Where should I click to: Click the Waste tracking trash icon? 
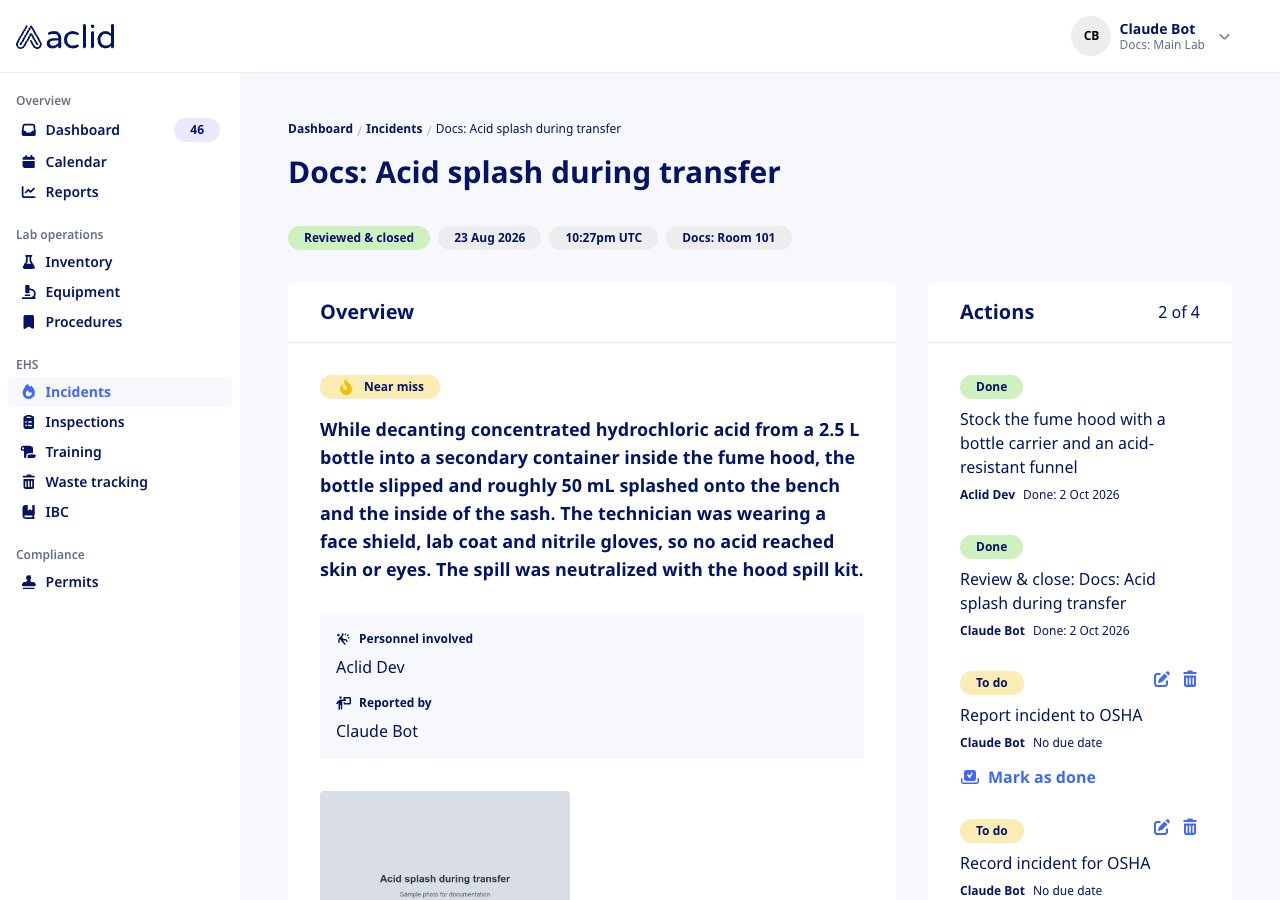click(29, 482)
